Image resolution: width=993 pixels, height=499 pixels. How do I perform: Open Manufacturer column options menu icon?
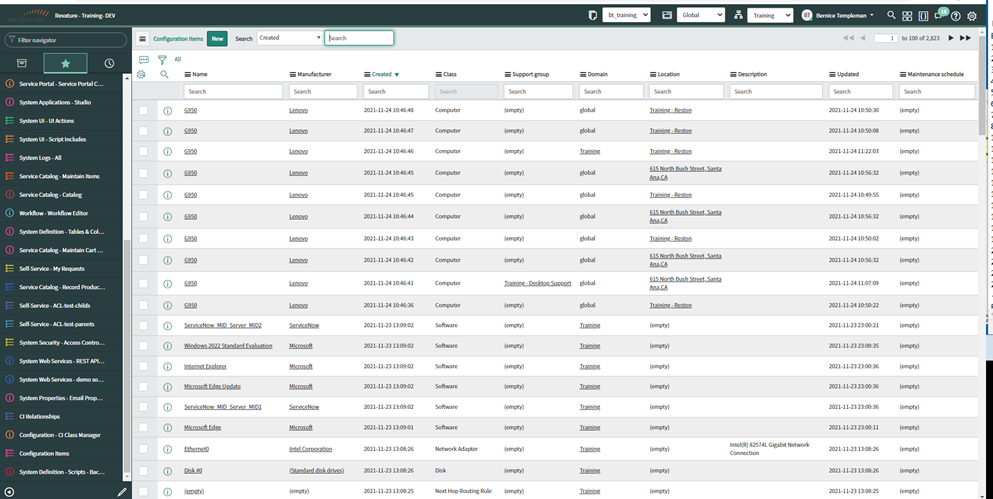tap(293, 74)
